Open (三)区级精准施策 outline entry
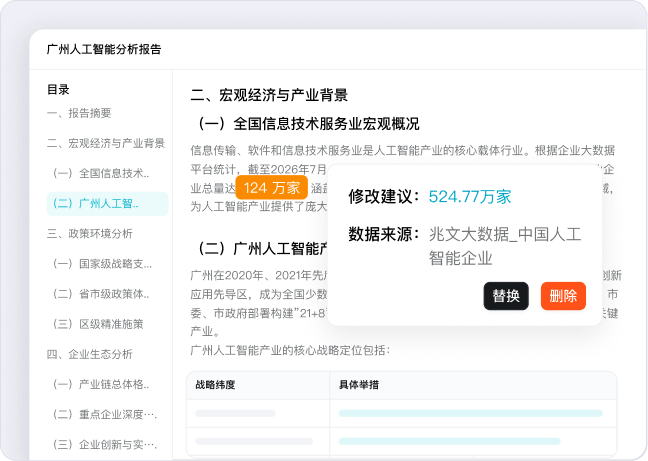The height and width of the screenshot is (461, 648). point(98,324)
